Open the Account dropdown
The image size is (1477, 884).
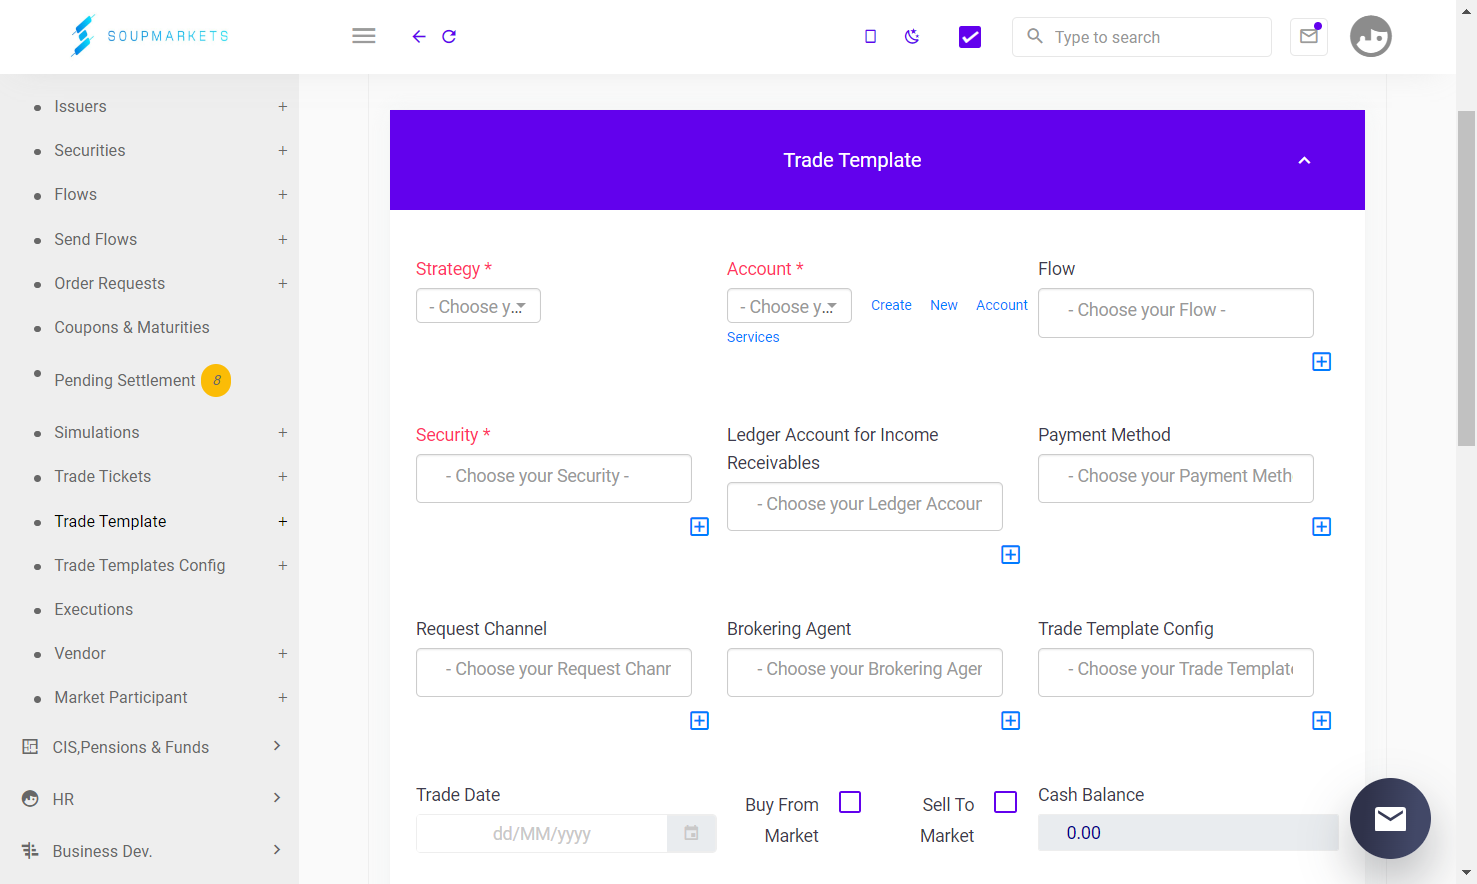pos(789,306)
